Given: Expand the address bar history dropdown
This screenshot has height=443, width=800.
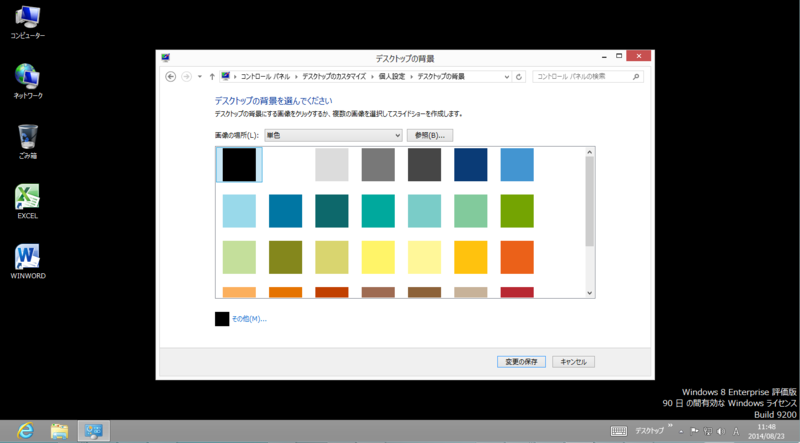Looking at the screenshot, I should coord(507,77).
